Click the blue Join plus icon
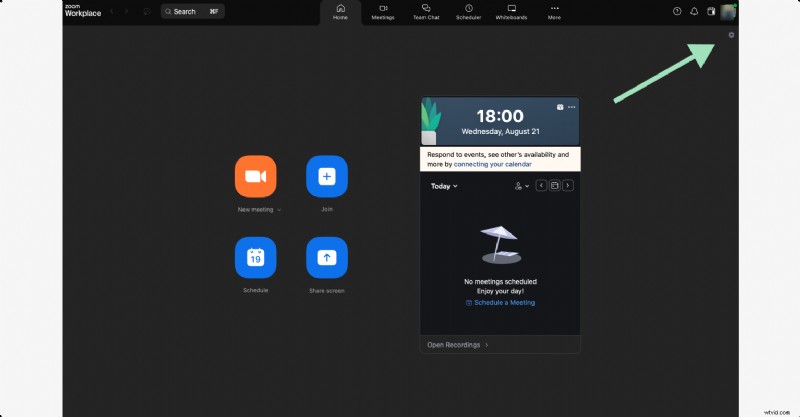Viewport: 800px width, 417px height. [327, 176]
